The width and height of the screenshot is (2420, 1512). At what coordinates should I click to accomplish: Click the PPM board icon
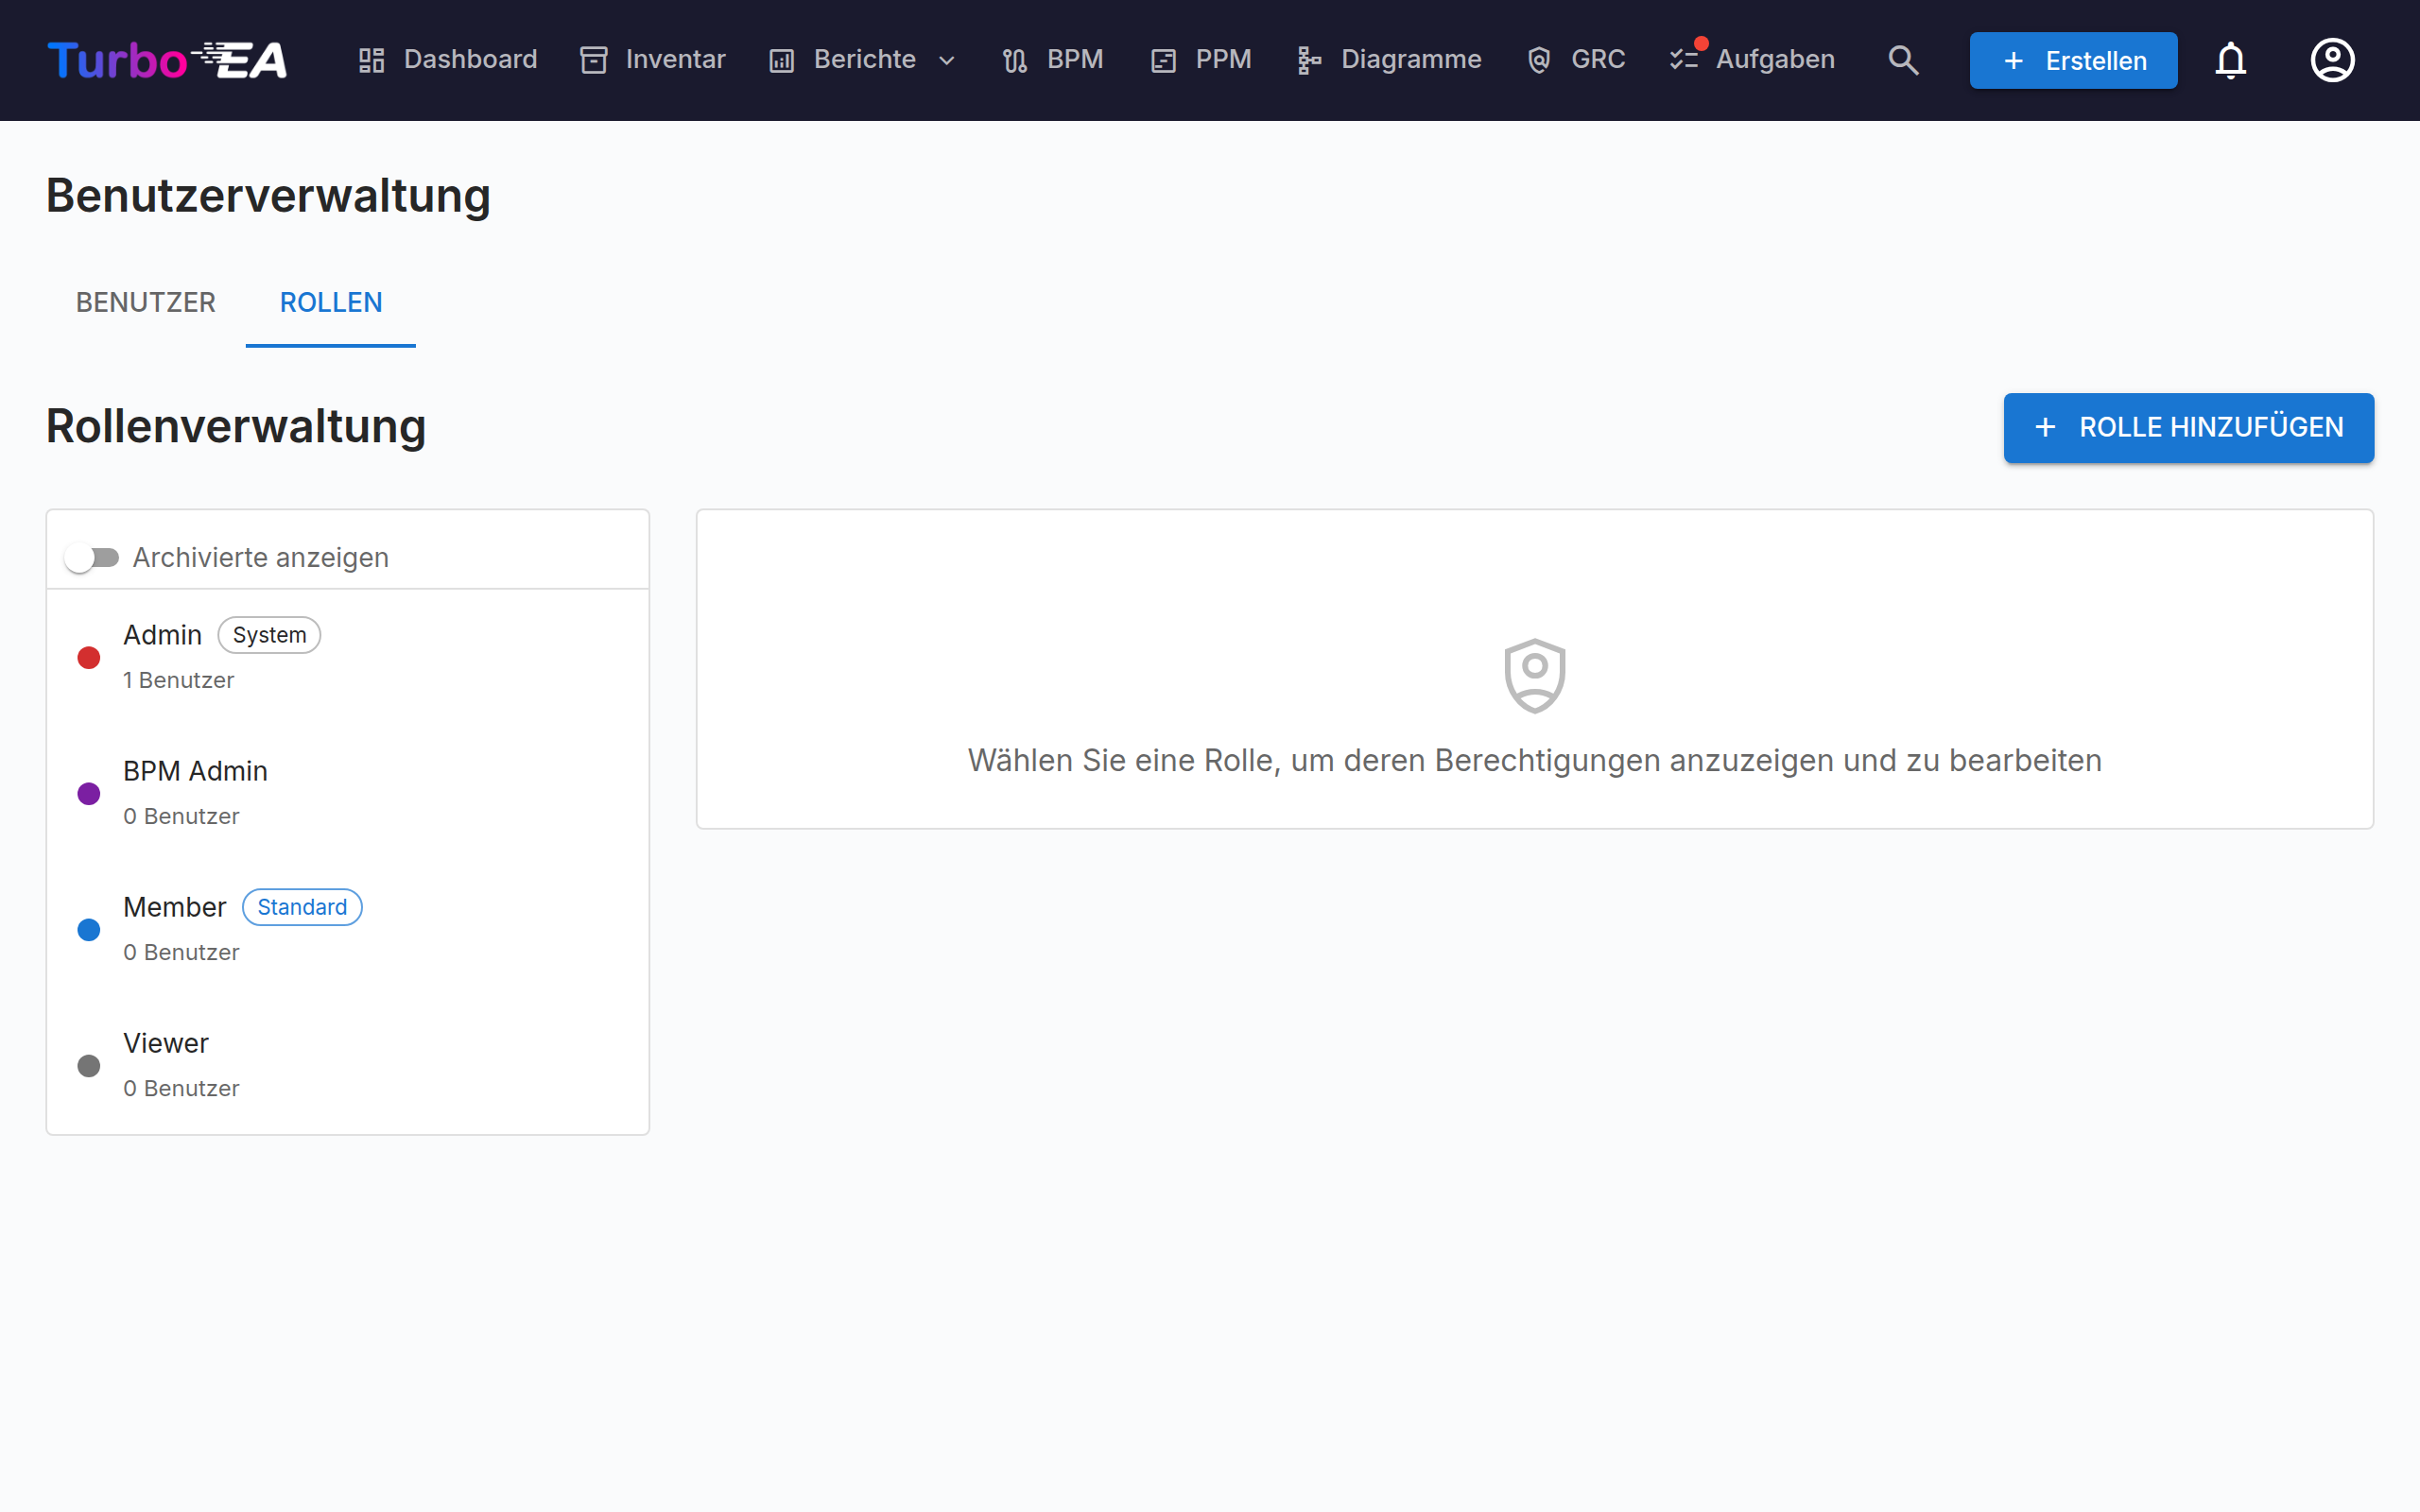[1163, 60]
